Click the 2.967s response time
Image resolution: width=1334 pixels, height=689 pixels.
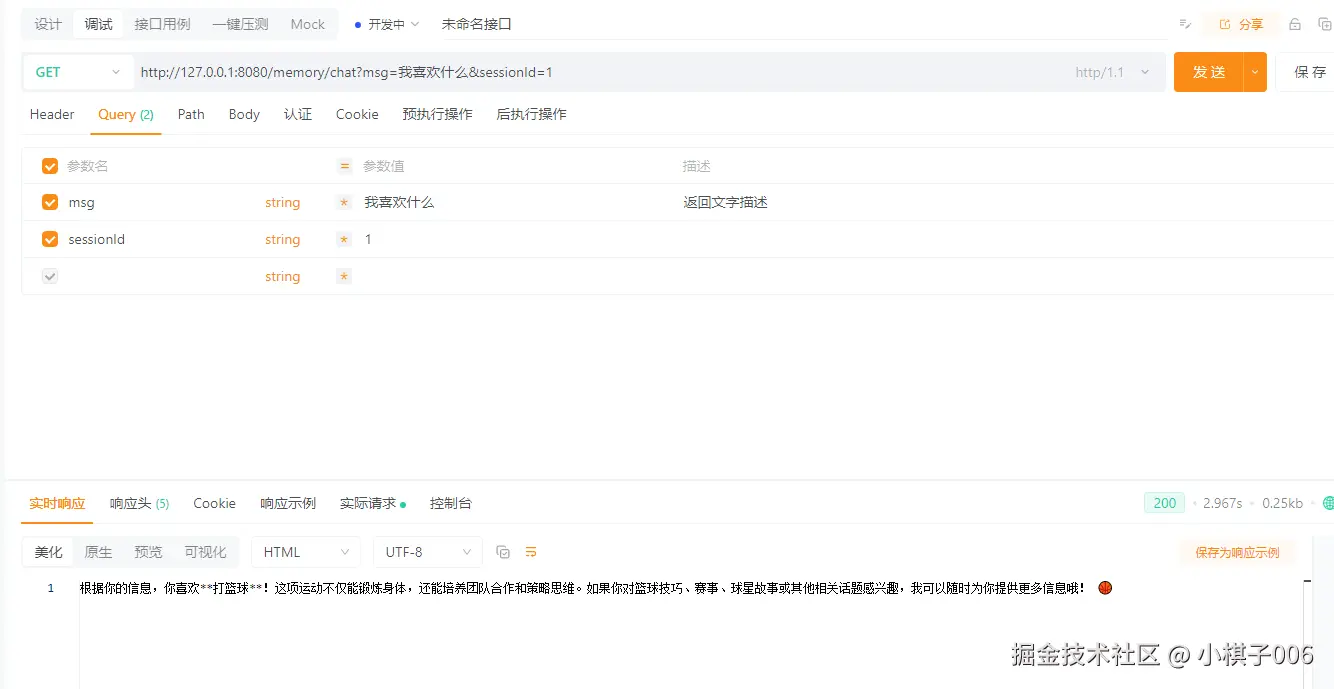(1222, 503)
